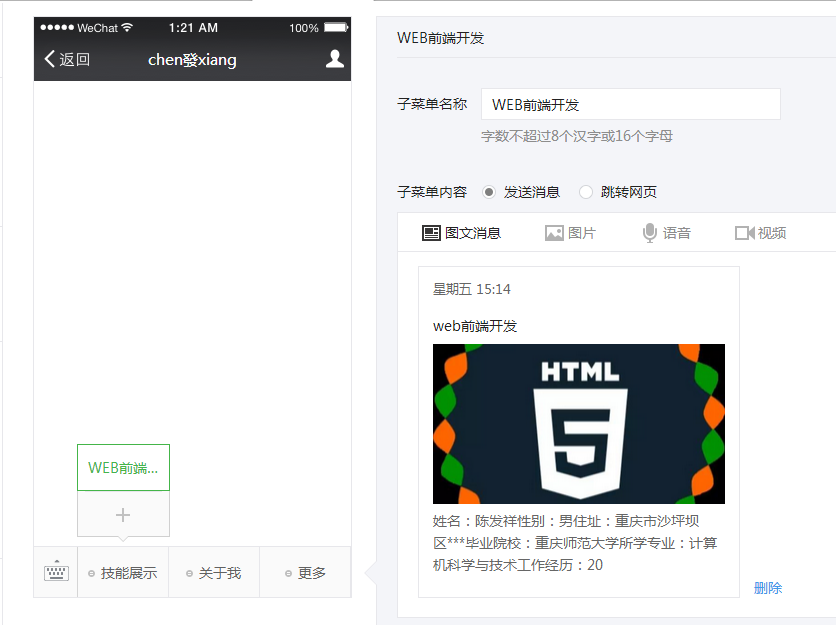Viewport: 836px width, 625px height.
Task: Click the plus icon to add submenu
Action: click(x=123, y=515)
